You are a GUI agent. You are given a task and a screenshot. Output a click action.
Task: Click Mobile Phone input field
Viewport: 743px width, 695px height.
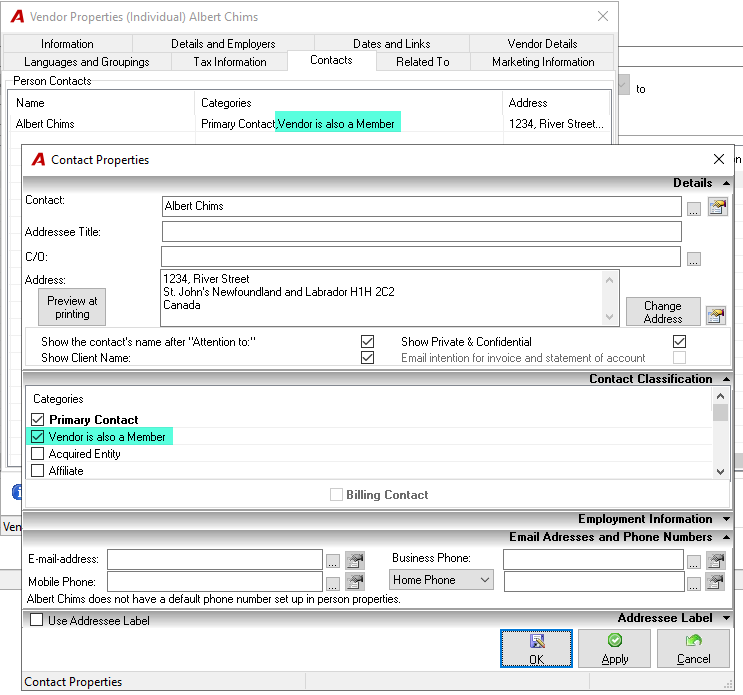pyautogui.click(x=215, y=582)
